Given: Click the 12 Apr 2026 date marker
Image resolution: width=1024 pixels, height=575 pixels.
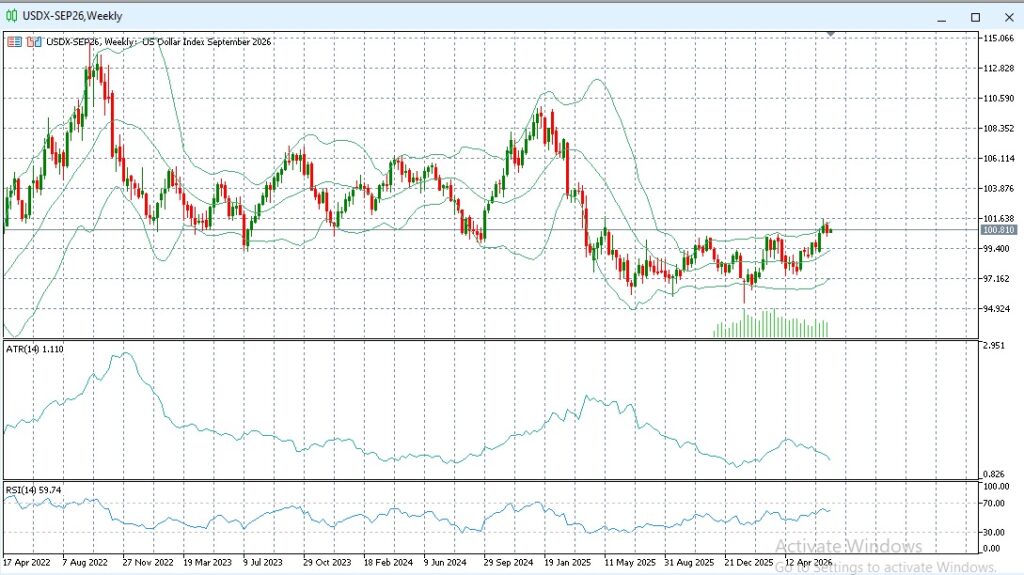Looking at the screenshot, I should tap(808, 562).
